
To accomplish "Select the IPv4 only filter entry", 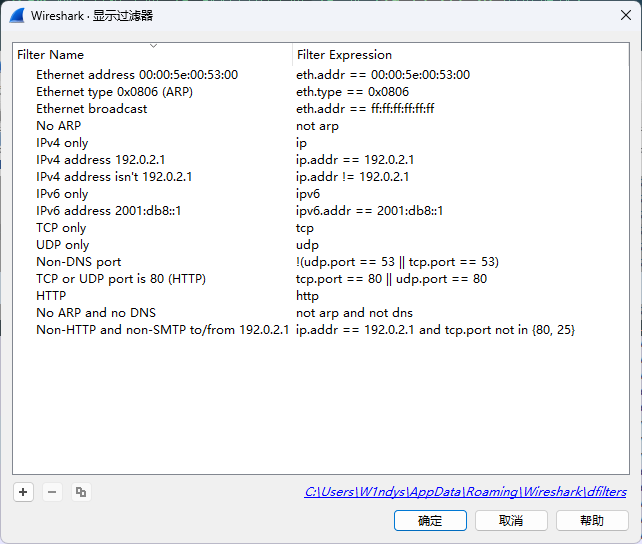I will [62, 143].
